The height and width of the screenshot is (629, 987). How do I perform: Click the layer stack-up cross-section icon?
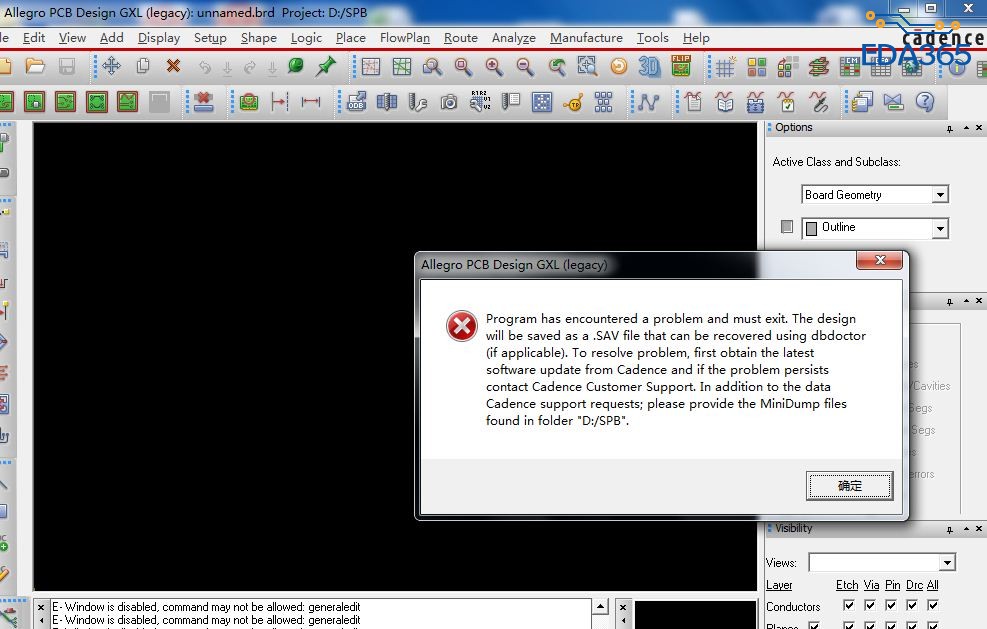pos(818,67)
